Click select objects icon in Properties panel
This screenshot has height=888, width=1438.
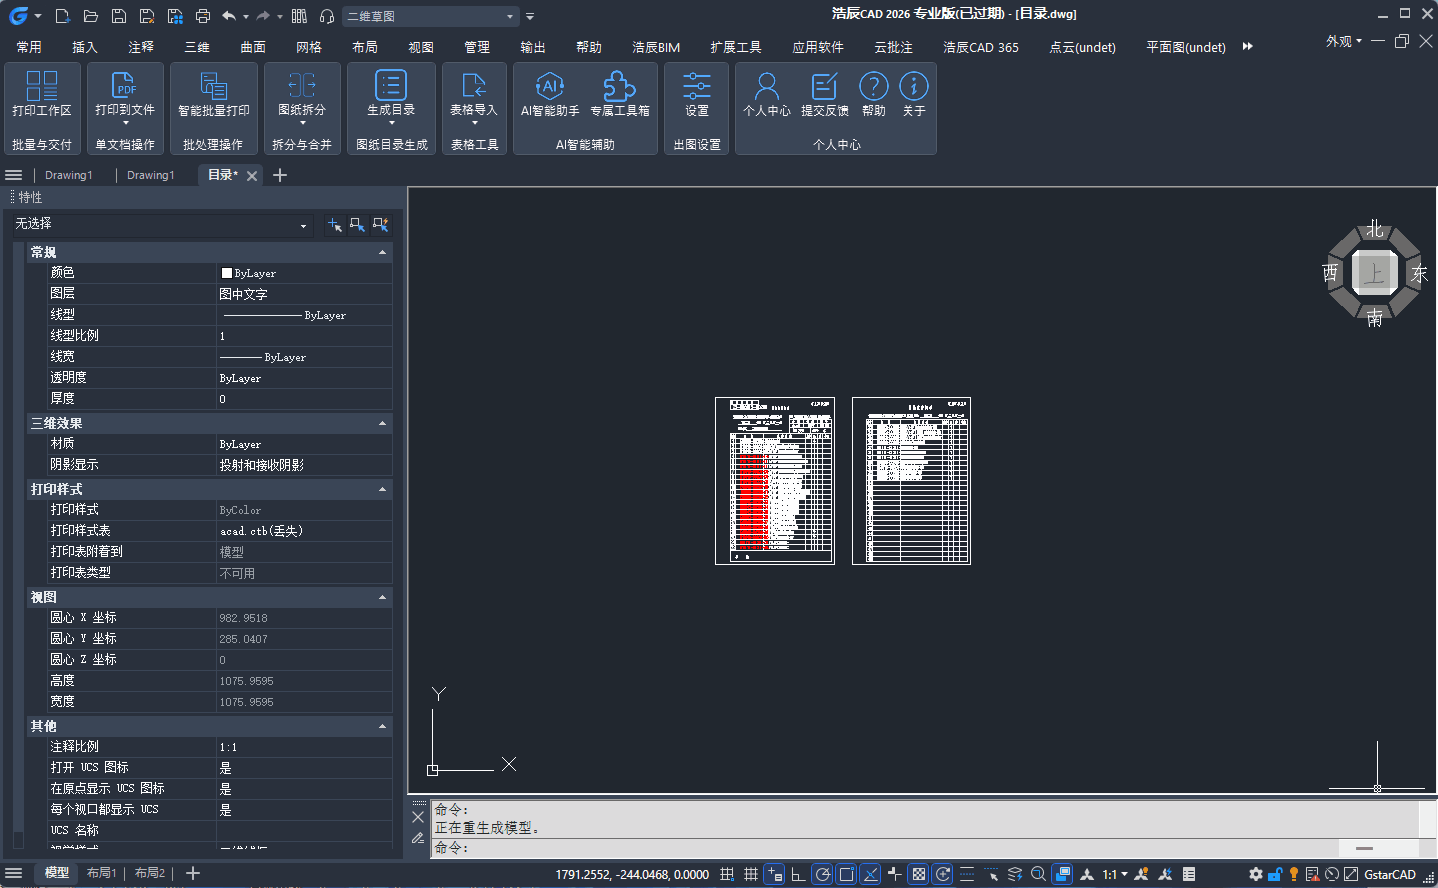coord(357,225)
